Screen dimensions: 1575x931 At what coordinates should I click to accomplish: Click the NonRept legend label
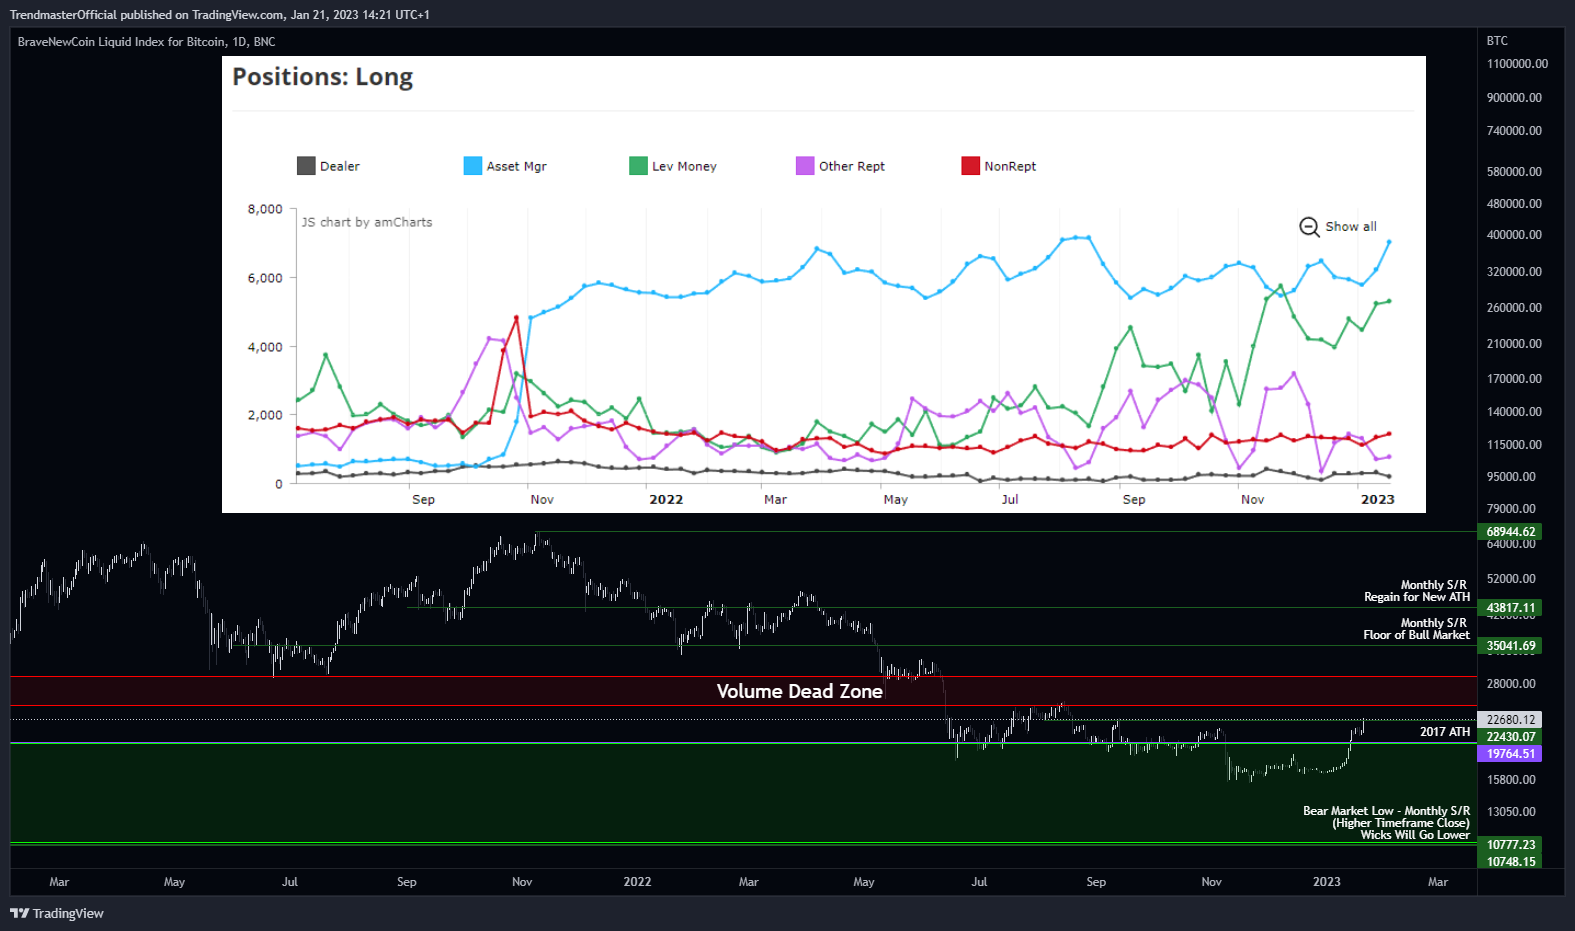coord(1010,166)
